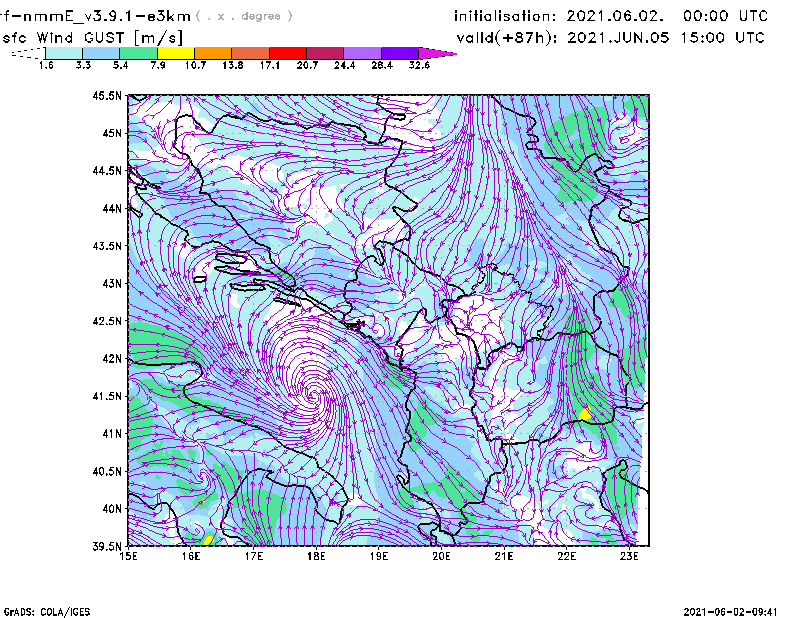Image resolution: width=800 pixels, height=618 pixels.
Task: Click the 'sfc Wind GUST [m/s]' title
Action: [x=92, y=38]
